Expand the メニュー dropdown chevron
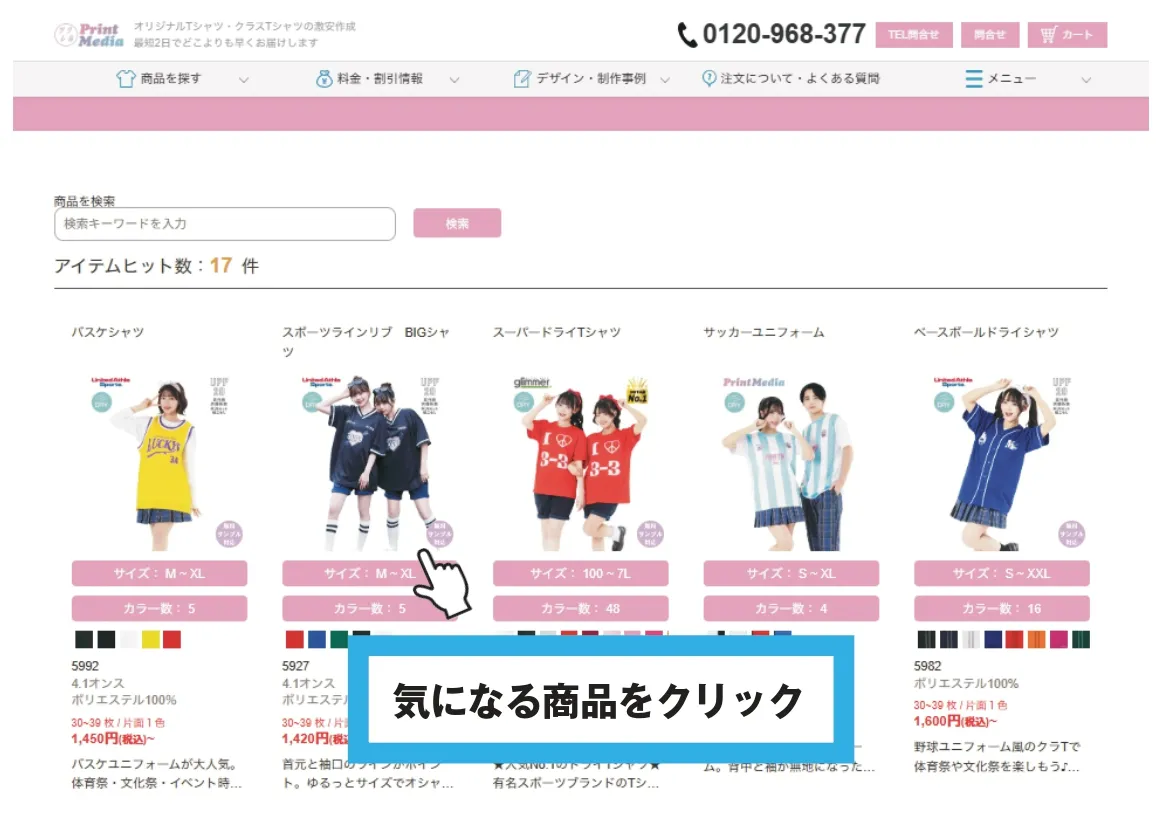 (1086, 80)
